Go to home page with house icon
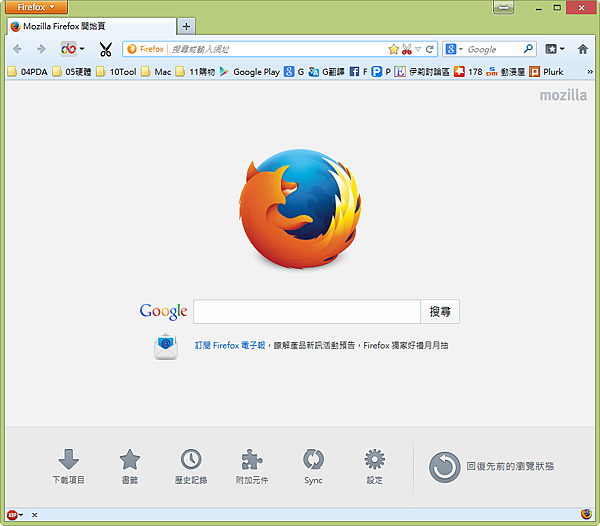Image resolution: width=600 pixels, height=526 pixels. [x=583, y=49]
